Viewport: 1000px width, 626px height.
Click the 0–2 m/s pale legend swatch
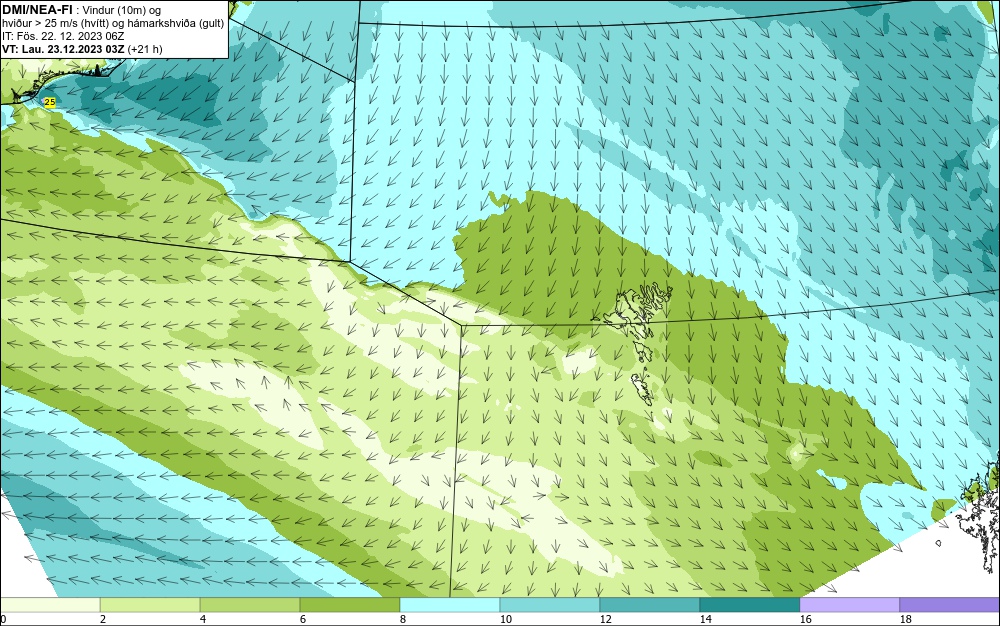pyautogui.click(x=50, y=604)
